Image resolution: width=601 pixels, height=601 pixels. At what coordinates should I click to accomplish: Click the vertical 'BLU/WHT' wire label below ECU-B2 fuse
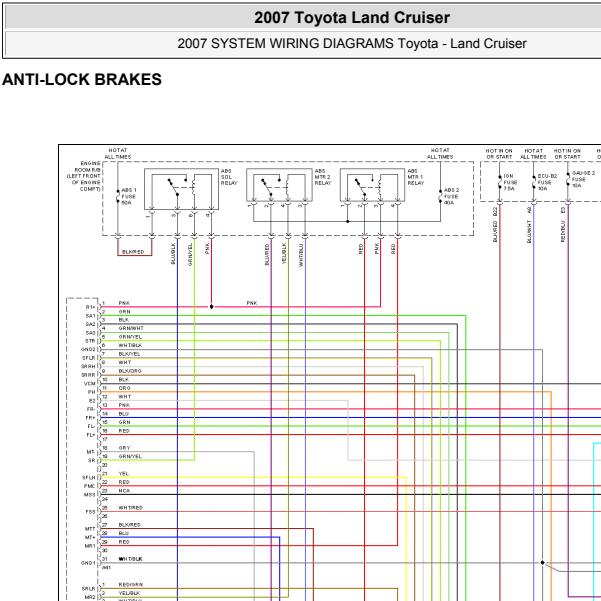point(529,231)
